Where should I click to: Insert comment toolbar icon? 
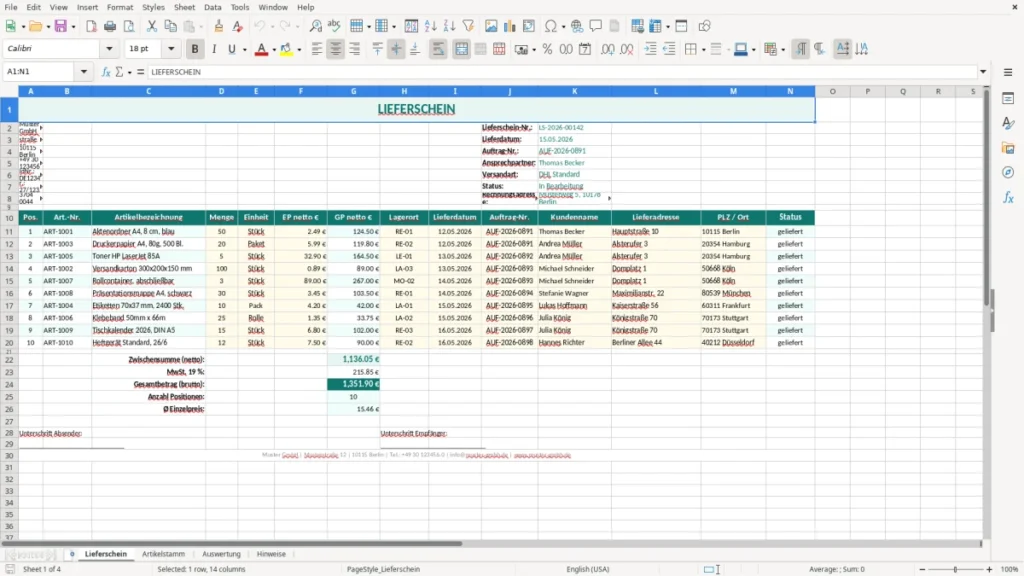596,26
